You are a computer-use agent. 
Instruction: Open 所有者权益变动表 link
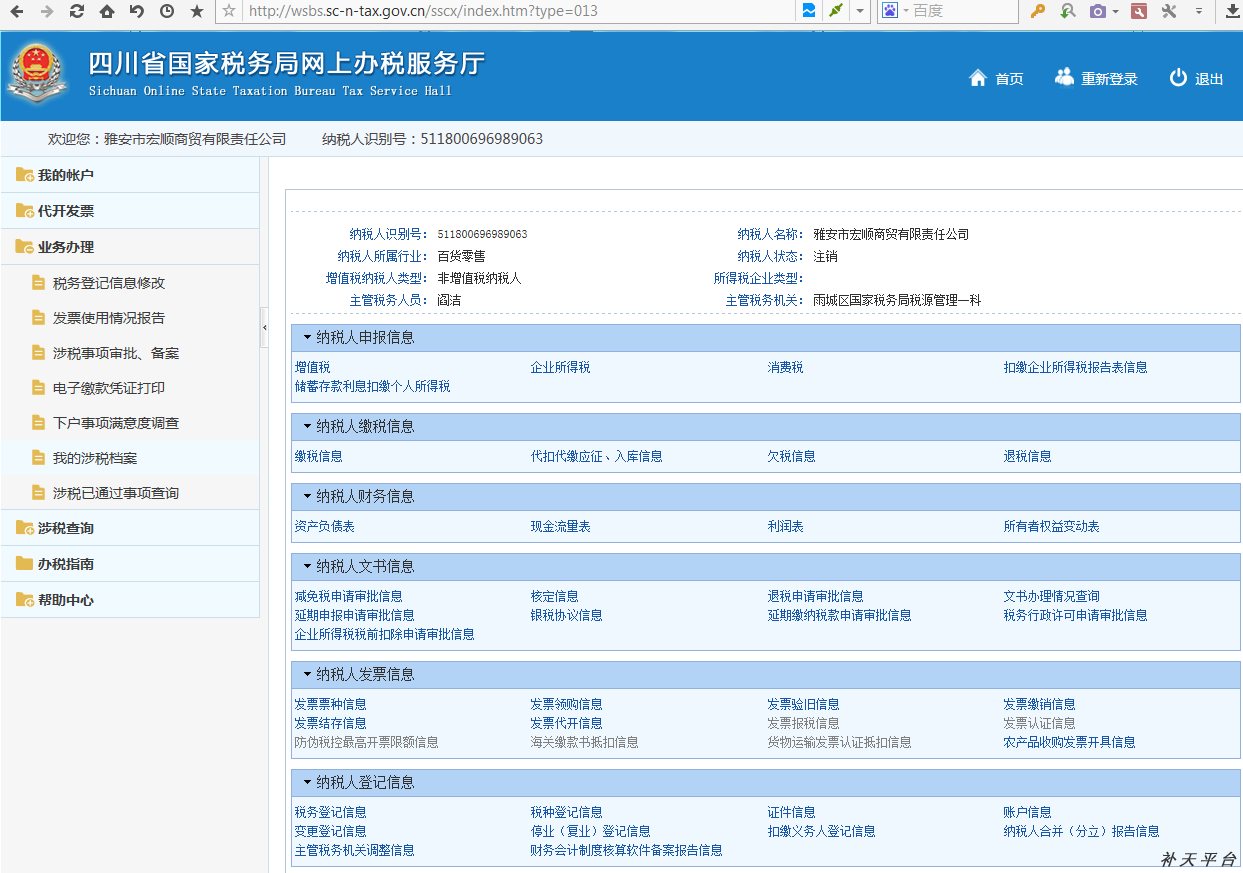tap(1051, 526)
